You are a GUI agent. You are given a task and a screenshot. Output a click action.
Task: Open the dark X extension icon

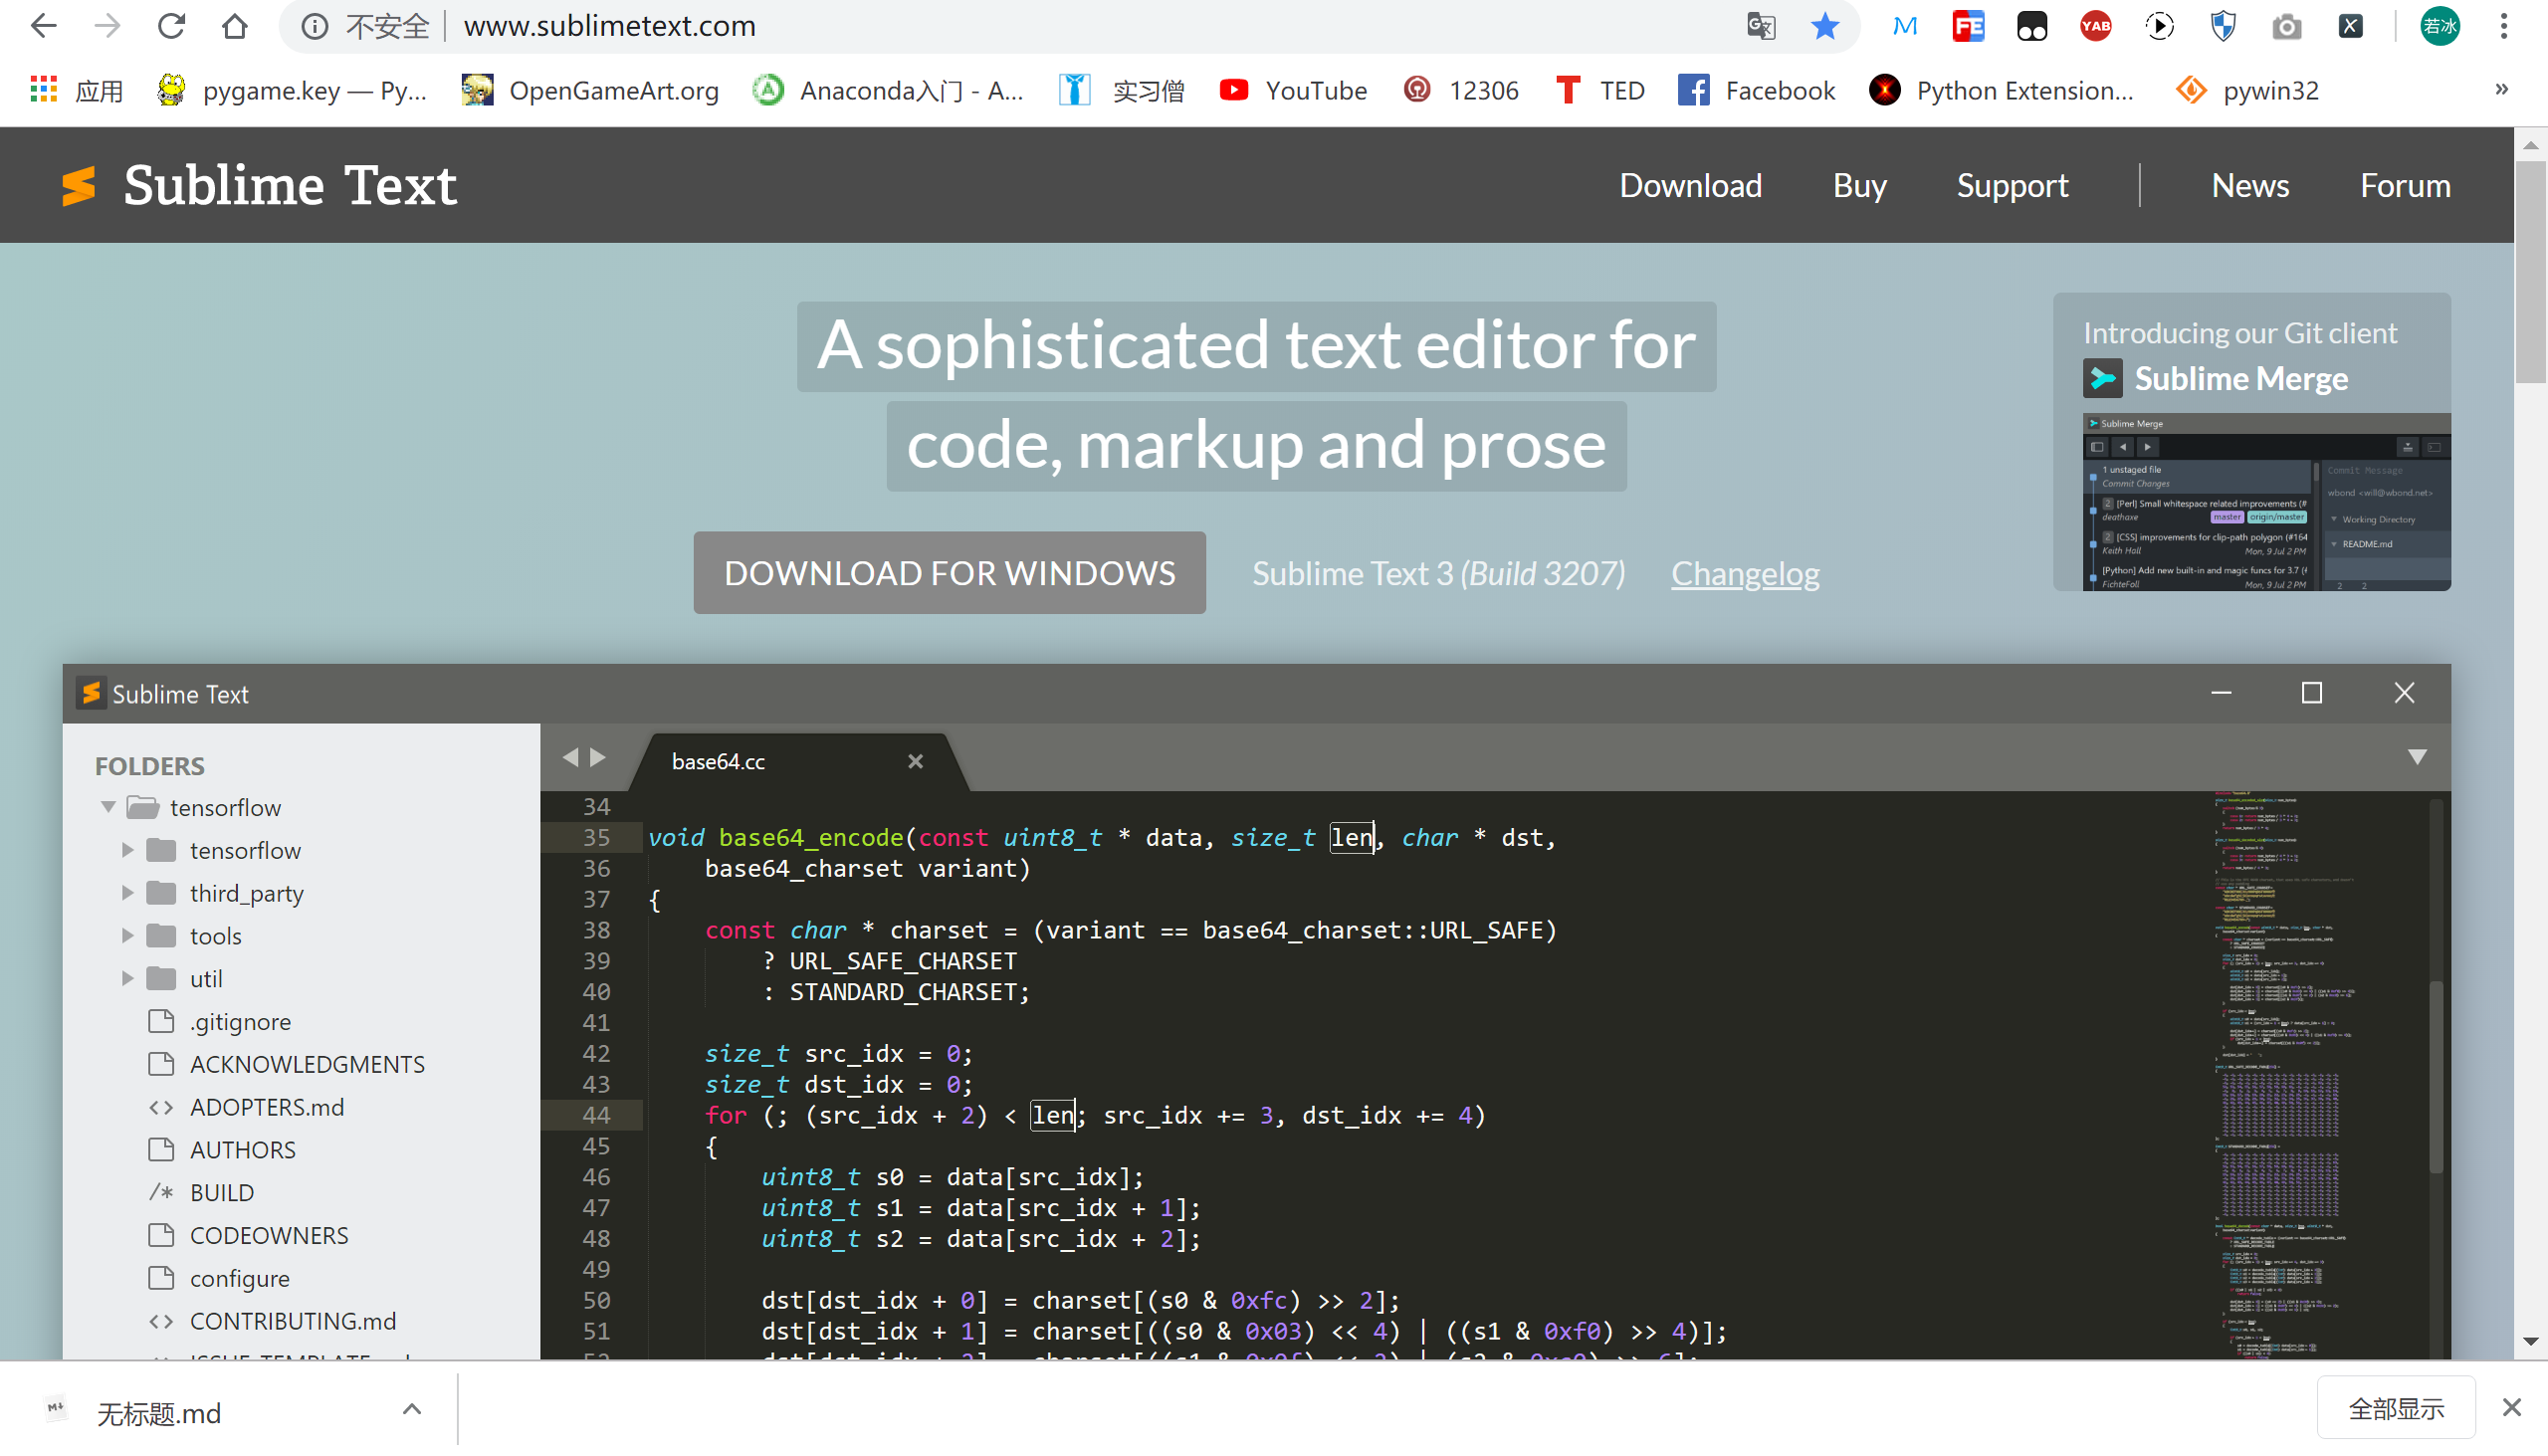pos(2351,26)
